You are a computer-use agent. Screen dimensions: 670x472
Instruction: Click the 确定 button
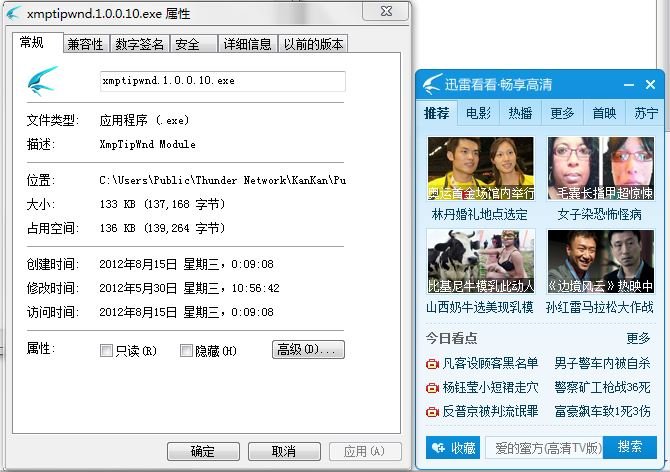pyautogui.click(x=203, y=451)
